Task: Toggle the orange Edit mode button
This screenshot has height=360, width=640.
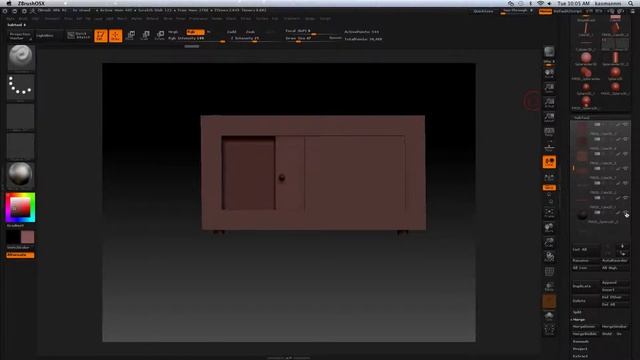Action: 101,36
